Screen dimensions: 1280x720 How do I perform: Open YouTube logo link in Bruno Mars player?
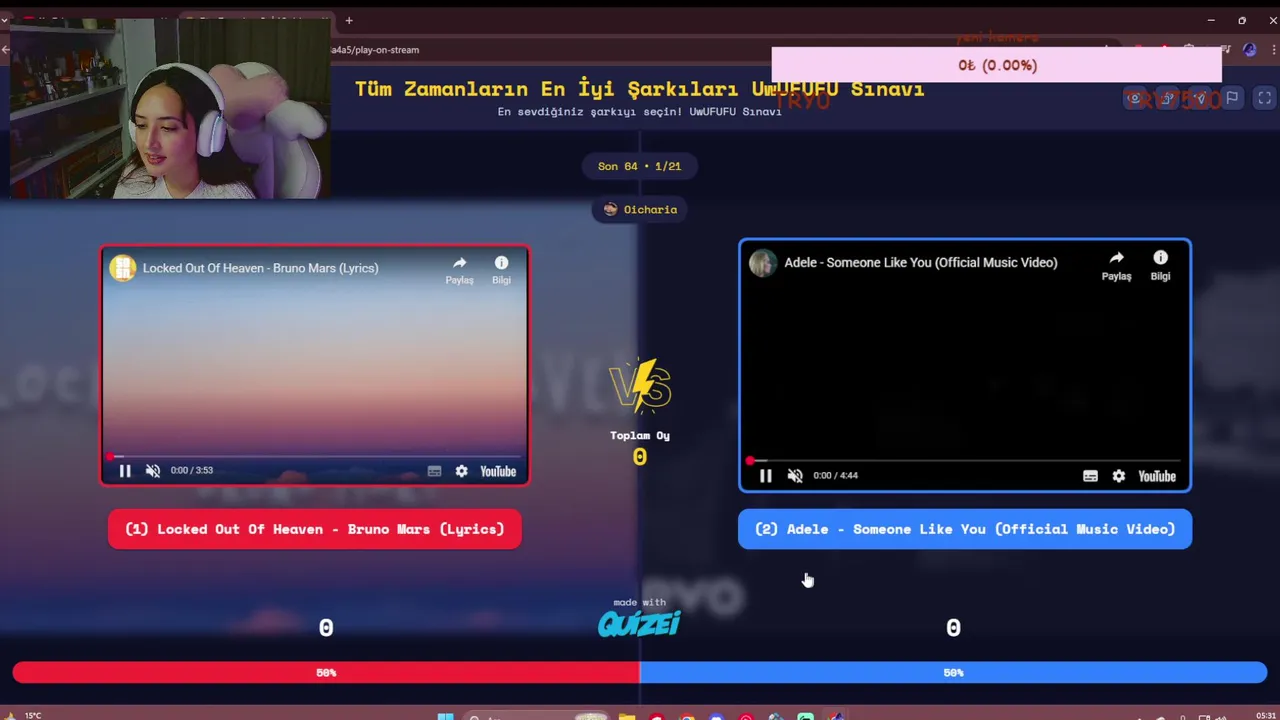coord(498,471)
